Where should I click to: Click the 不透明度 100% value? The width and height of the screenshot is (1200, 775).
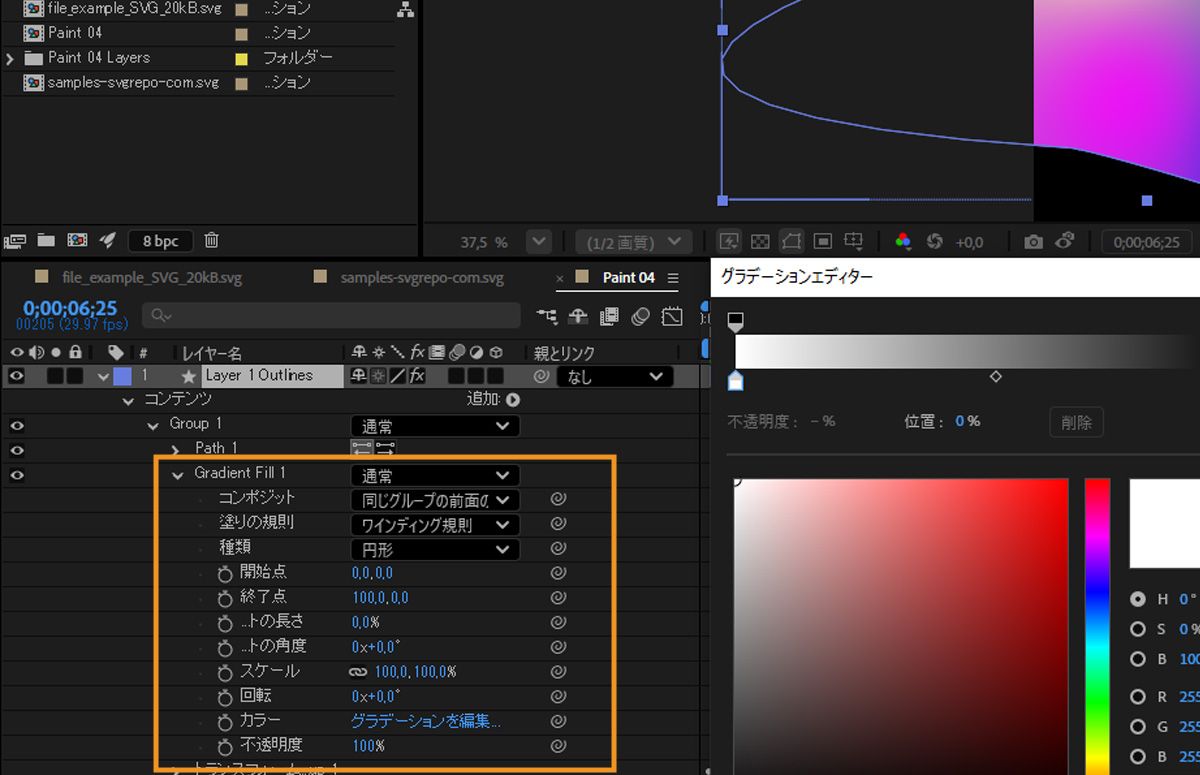tap(368, 745)
